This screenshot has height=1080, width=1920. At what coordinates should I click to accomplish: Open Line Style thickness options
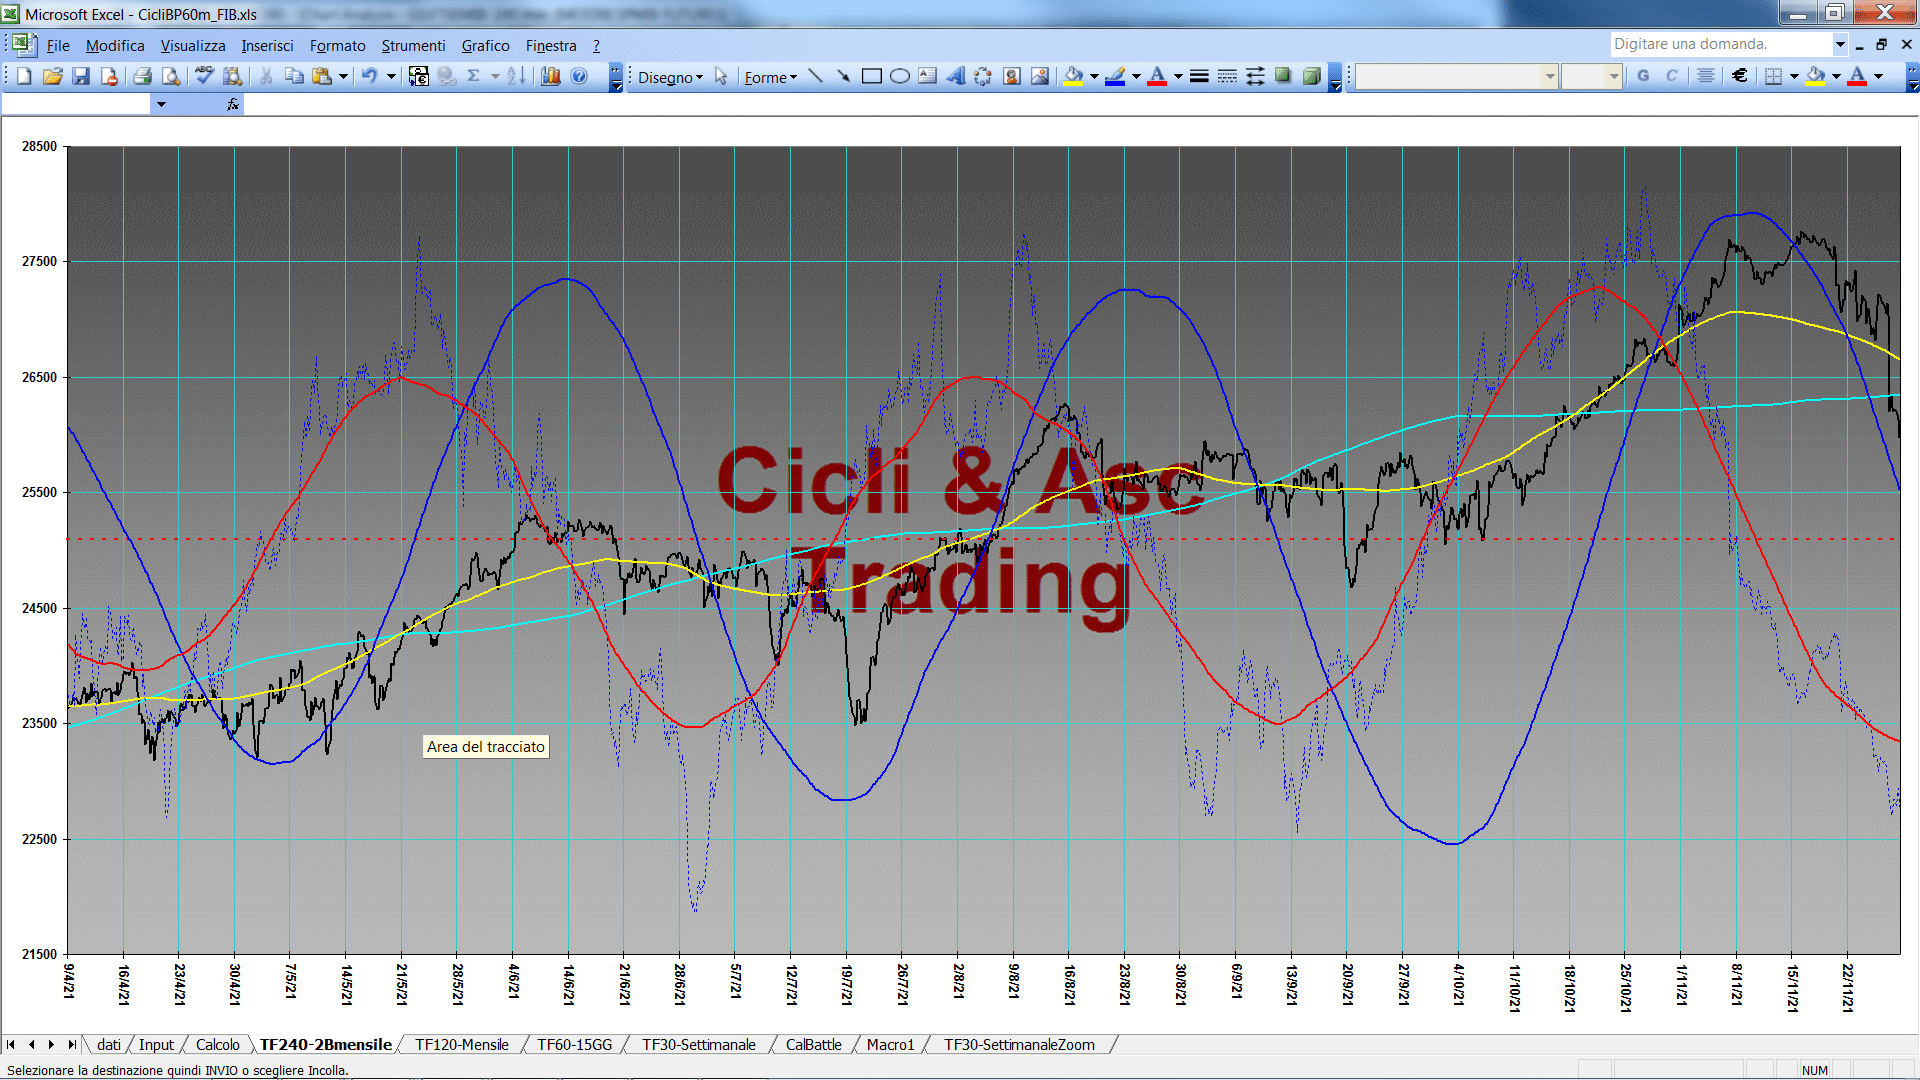(x=1199, y=76)
